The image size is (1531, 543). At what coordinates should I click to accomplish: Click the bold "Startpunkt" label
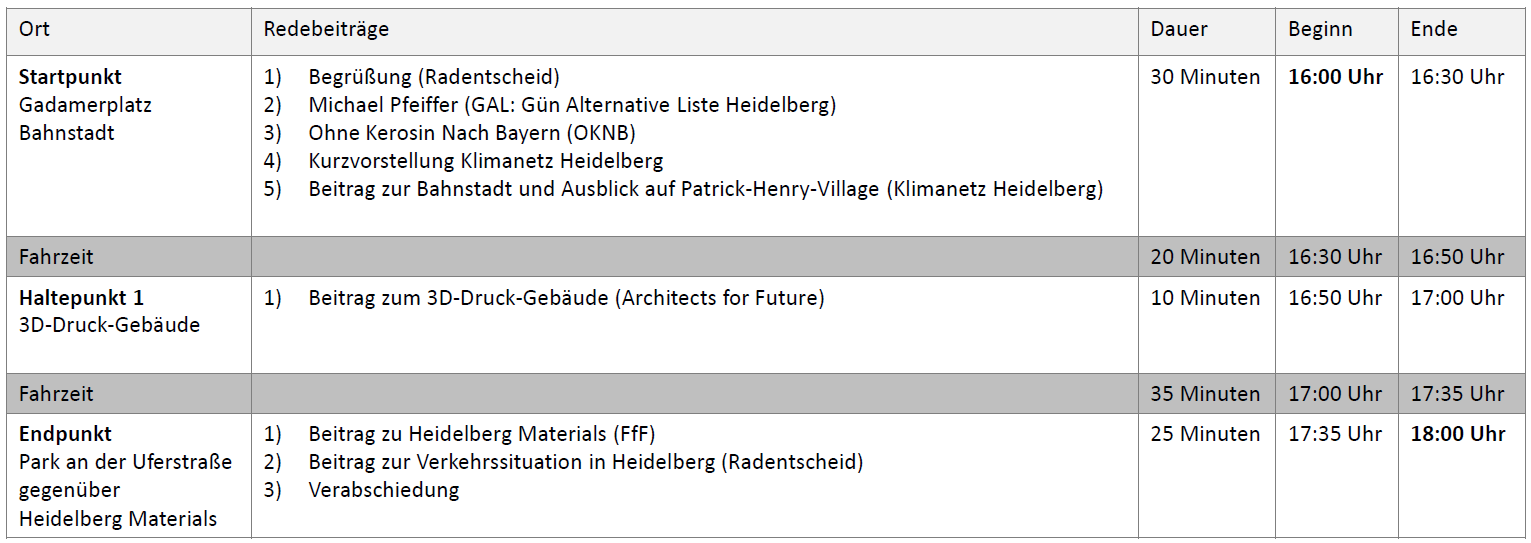[70, 77]
